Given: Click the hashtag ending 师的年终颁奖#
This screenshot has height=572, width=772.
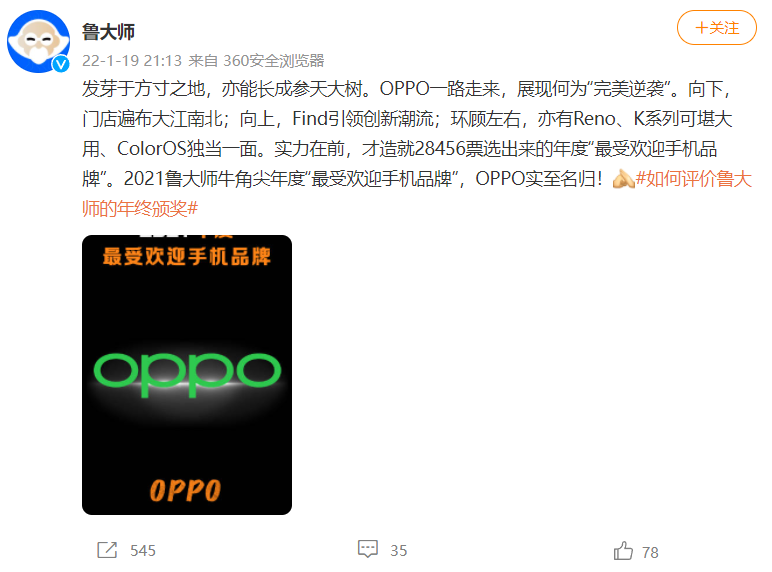Looking at the screenshot, I should (140, 209).
